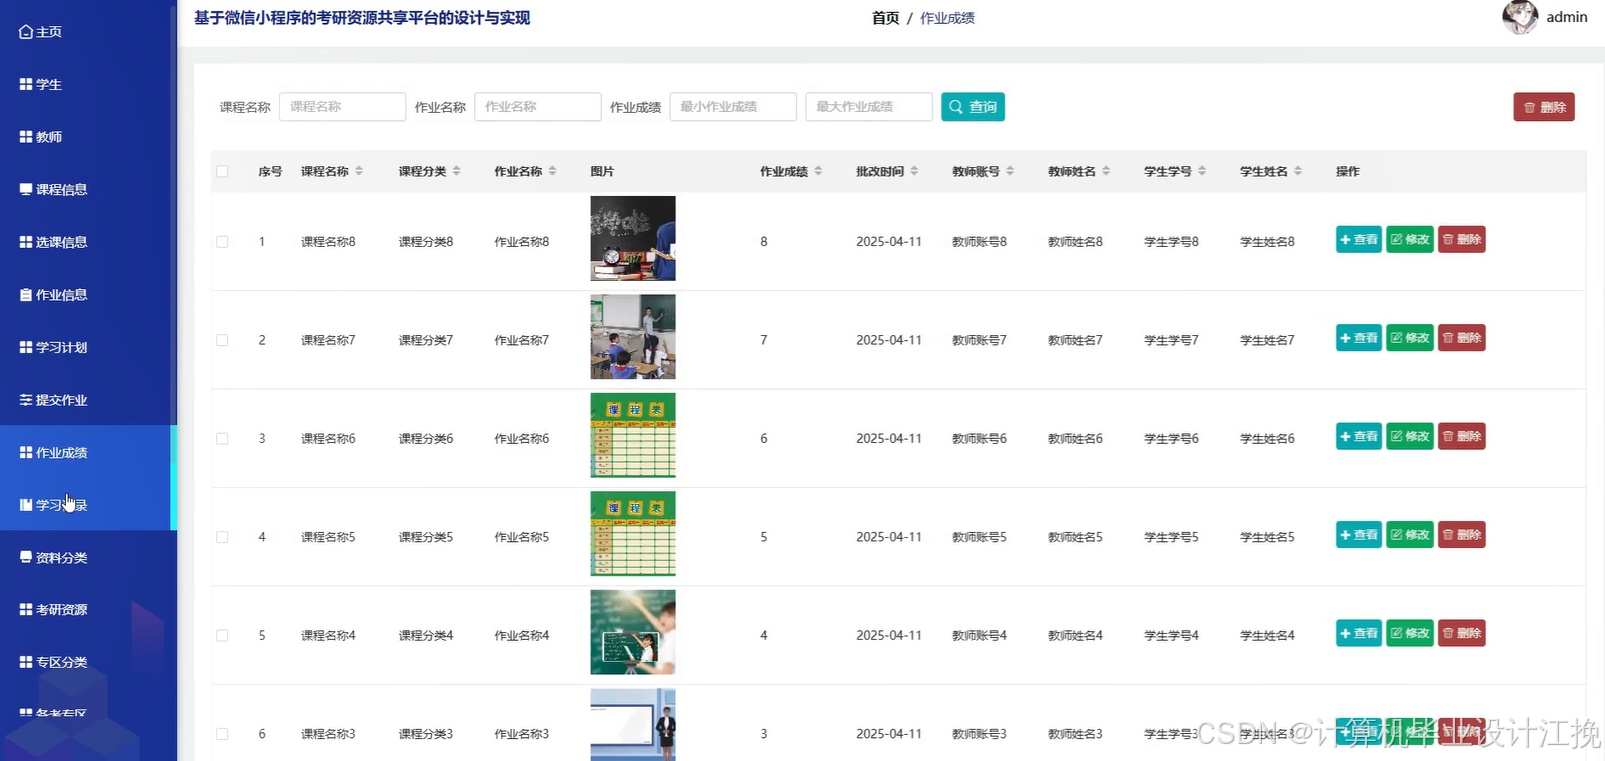The width and height of the screenshot is (1605, 761).
Task: Check the box for row 课程名称7
Action: tap(222, 340)
